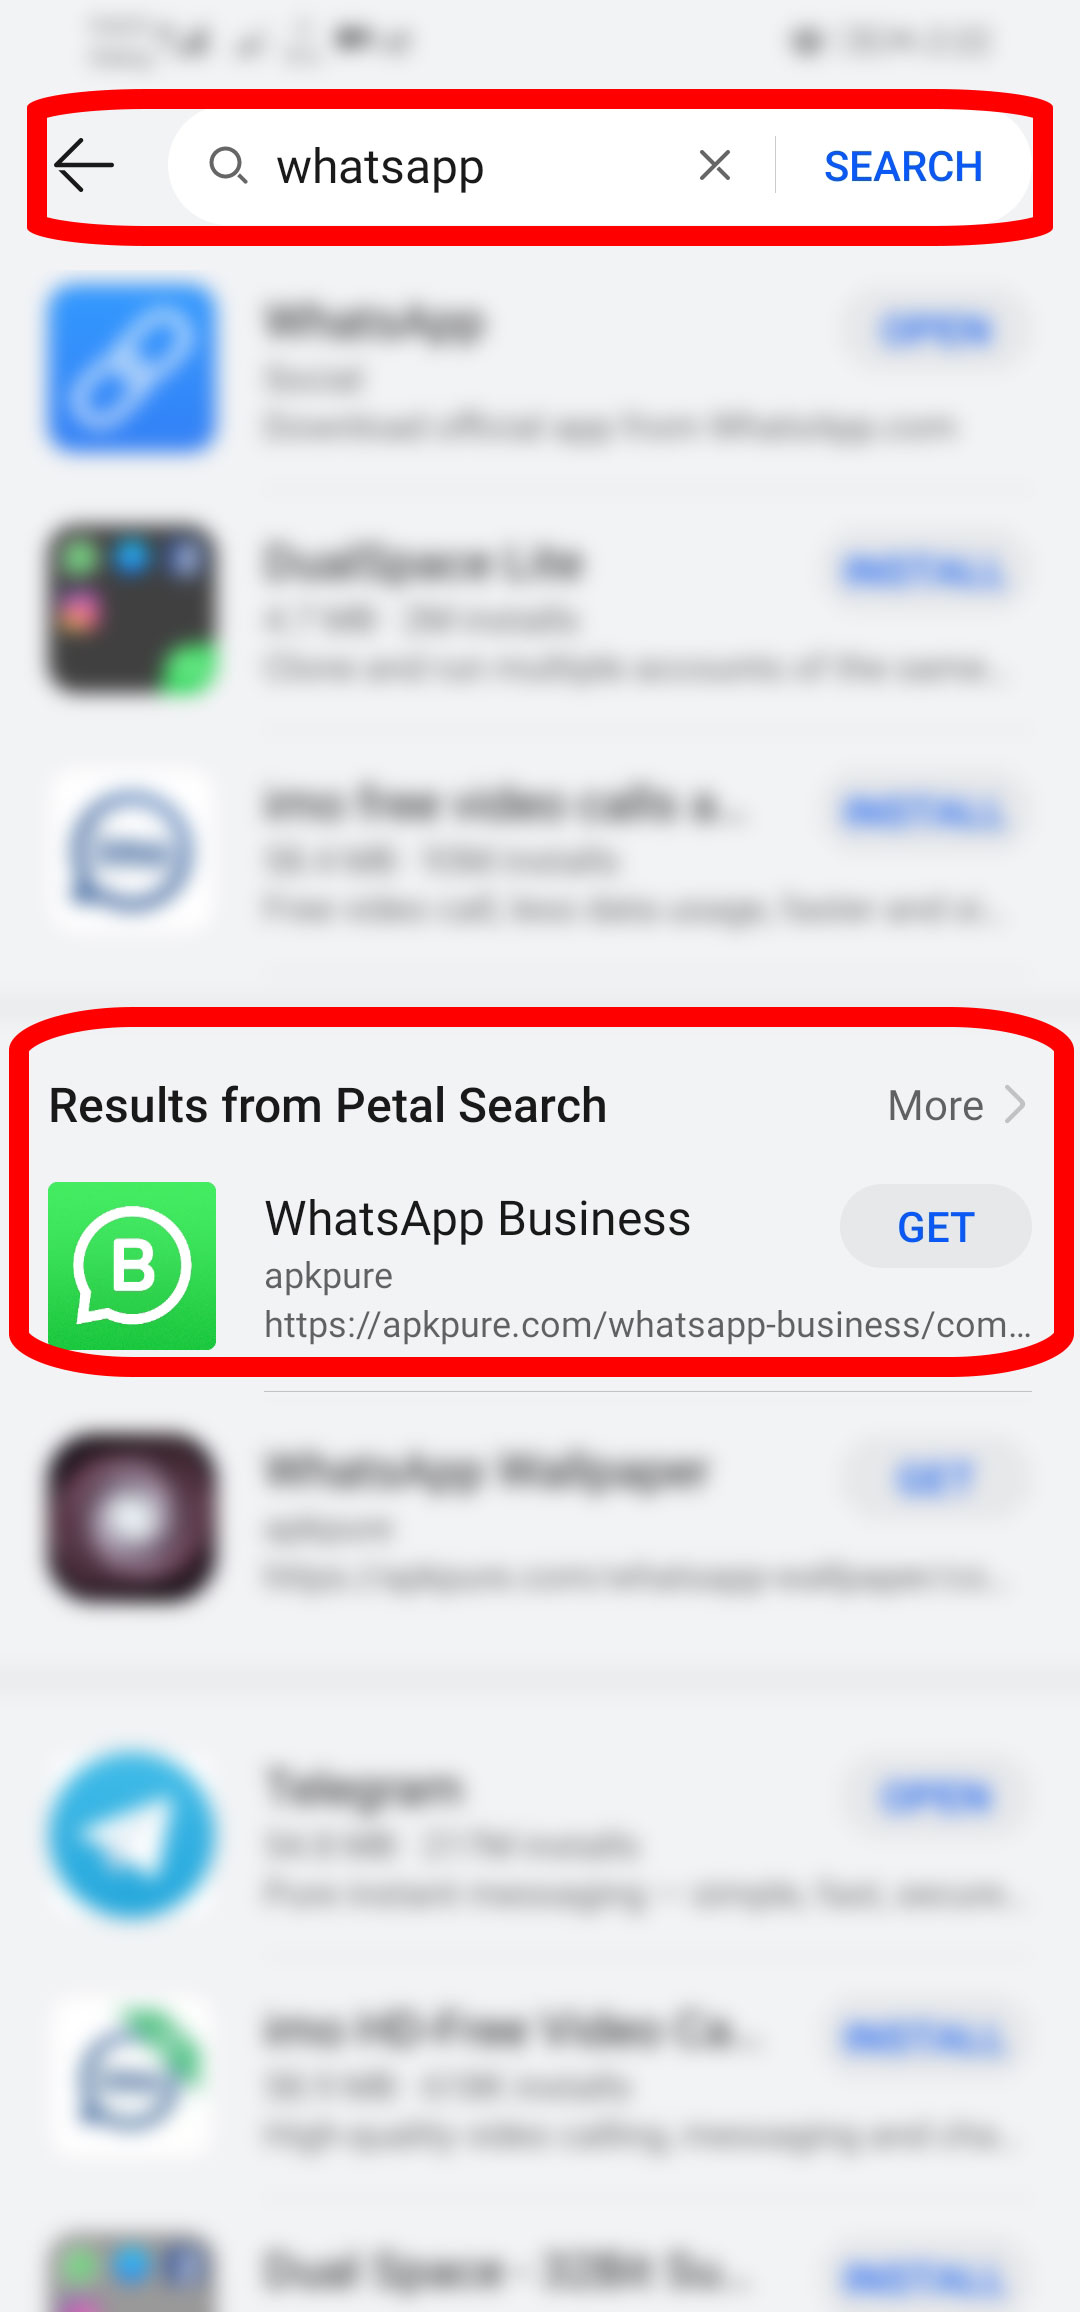Tap the dark purple wallpaper app icon
Screen dimensions: 1080x2312
click(132, 1517)
